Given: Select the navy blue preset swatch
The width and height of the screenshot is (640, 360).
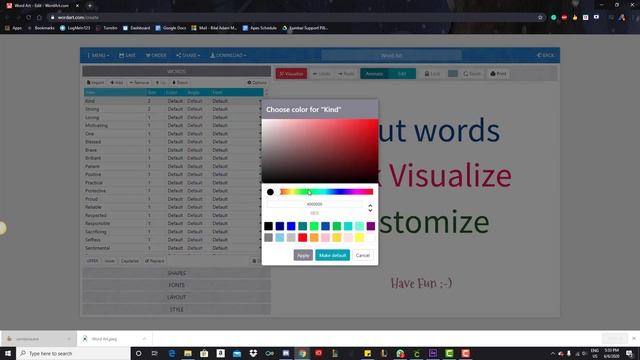Looking at the screenshot, I should (x=280, y=226).
